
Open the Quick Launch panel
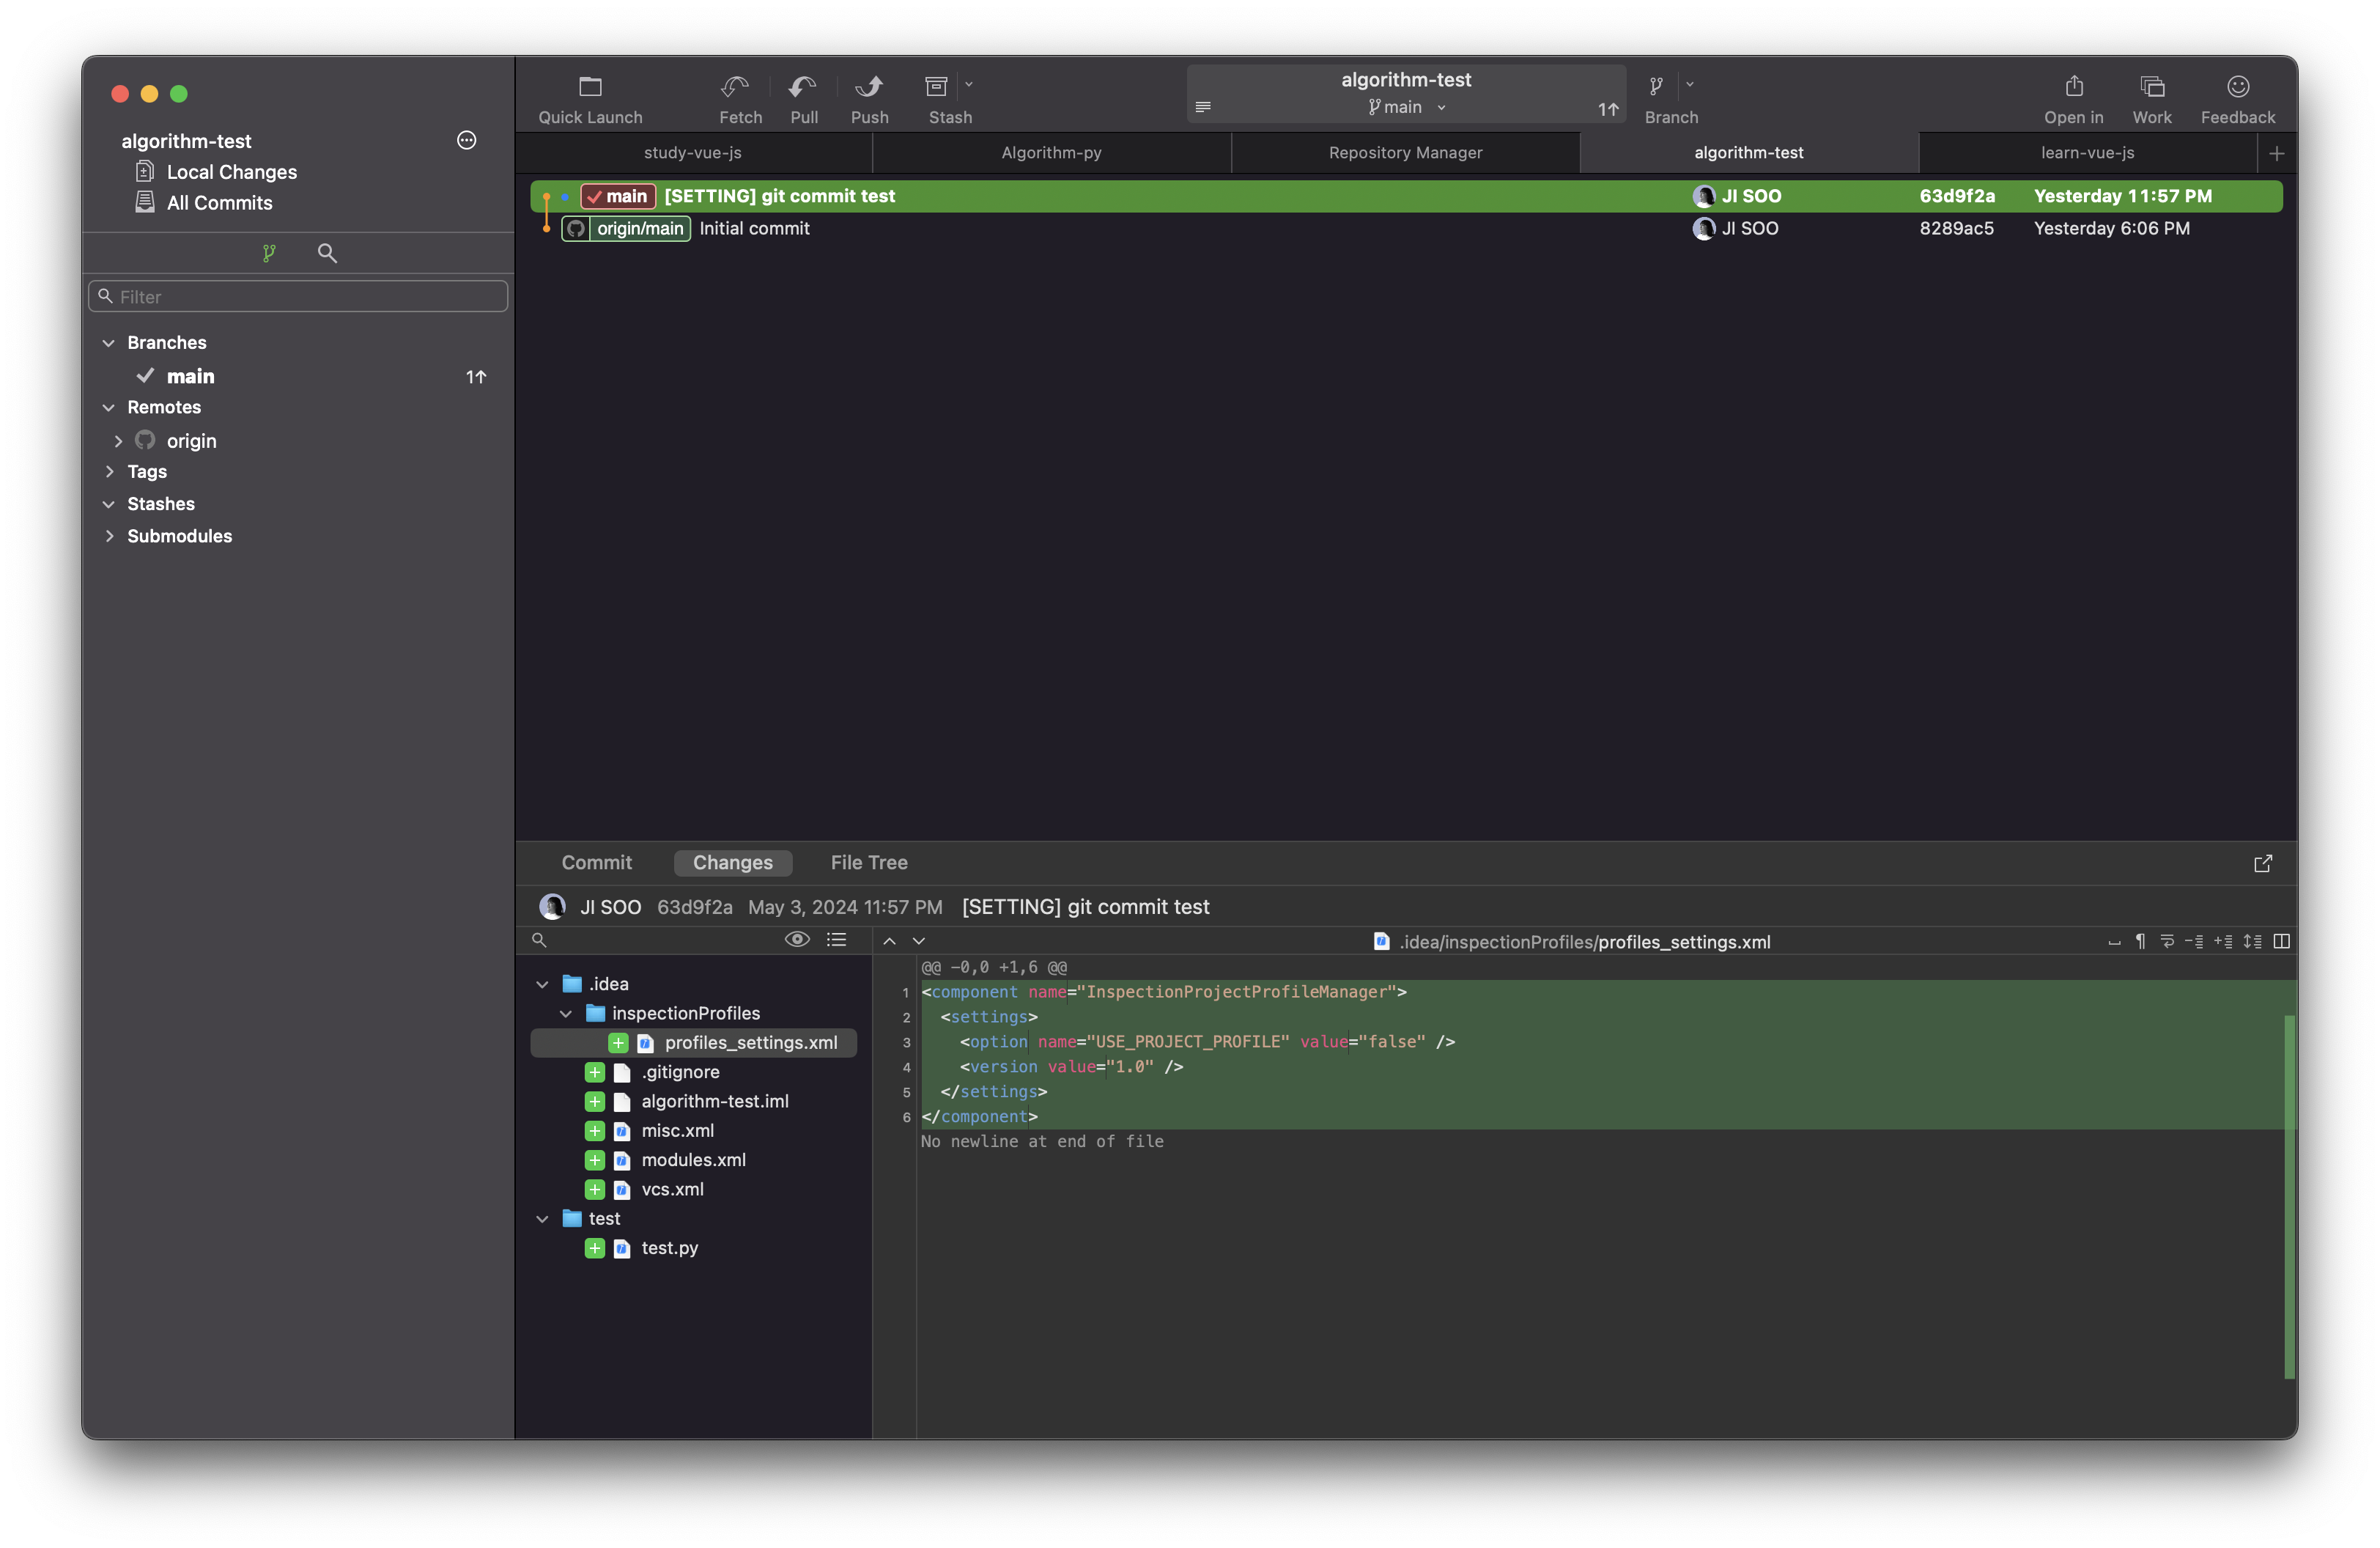[x=590, y=87]
